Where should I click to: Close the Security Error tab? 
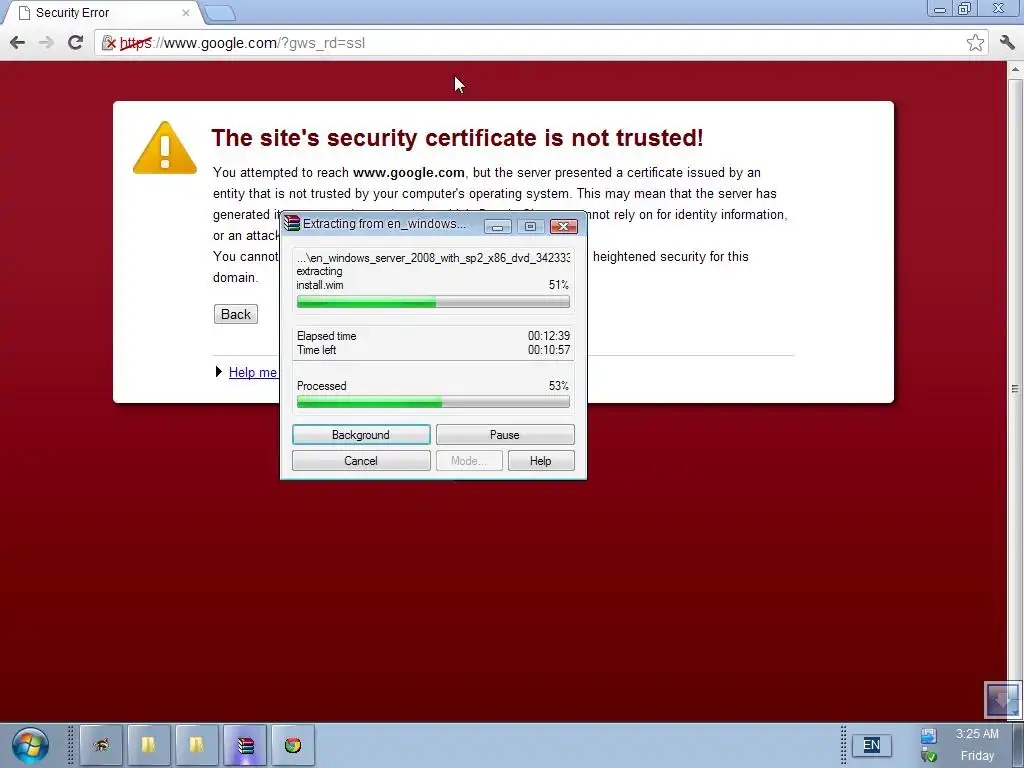click(185, 12)
